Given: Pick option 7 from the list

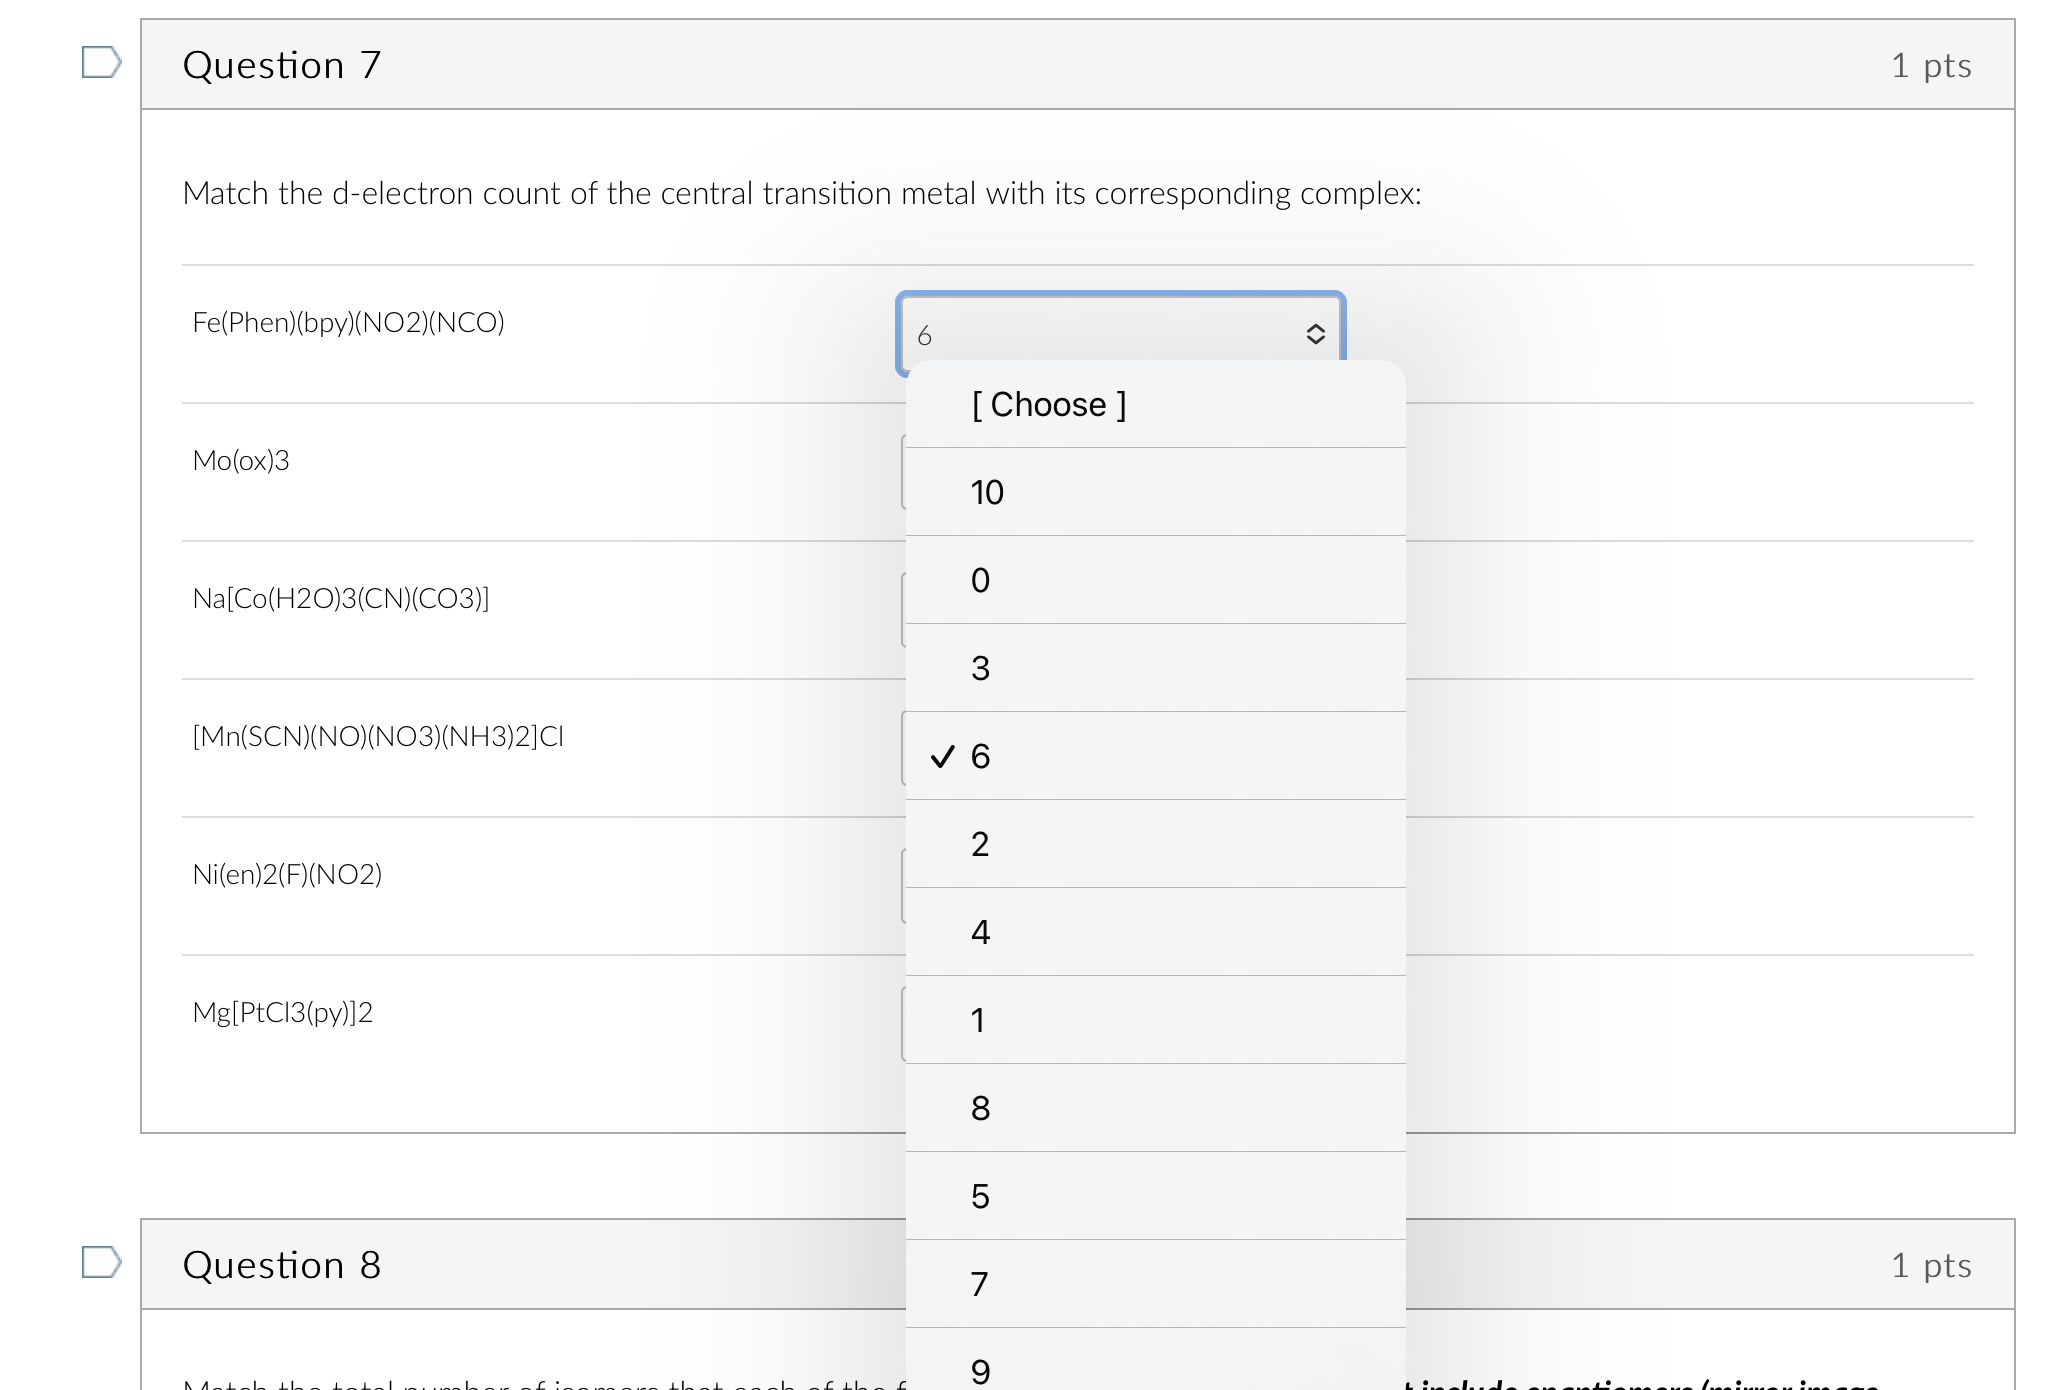Looking at the screenshot, I should (980, 1284).
